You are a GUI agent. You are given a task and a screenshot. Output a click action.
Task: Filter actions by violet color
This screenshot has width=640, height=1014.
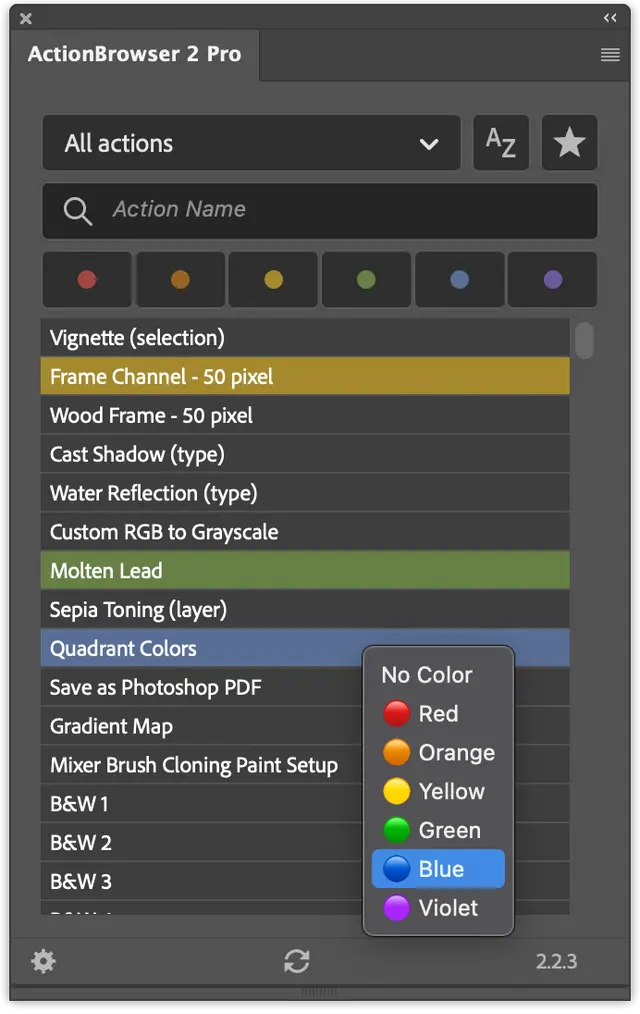click(x=553, y=279)
